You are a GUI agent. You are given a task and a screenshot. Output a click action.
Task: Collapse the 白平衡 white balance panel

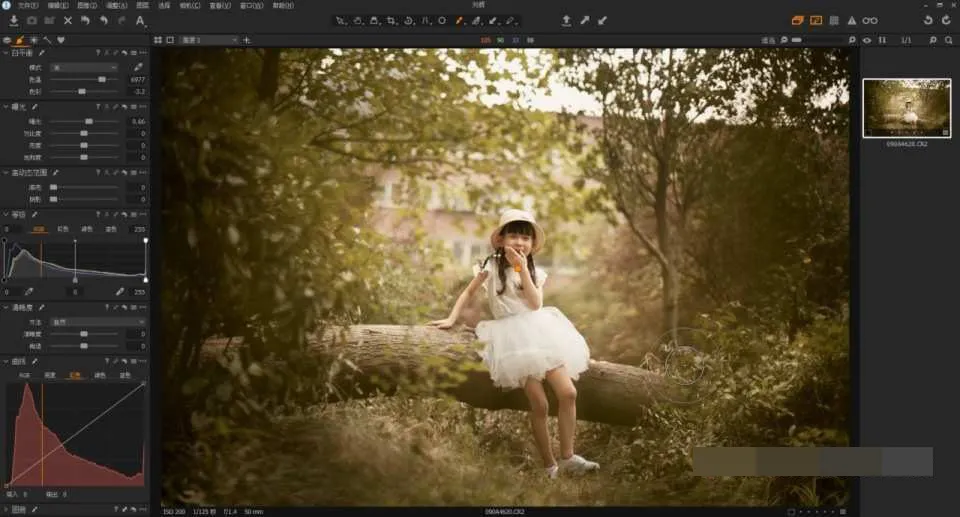6,53
